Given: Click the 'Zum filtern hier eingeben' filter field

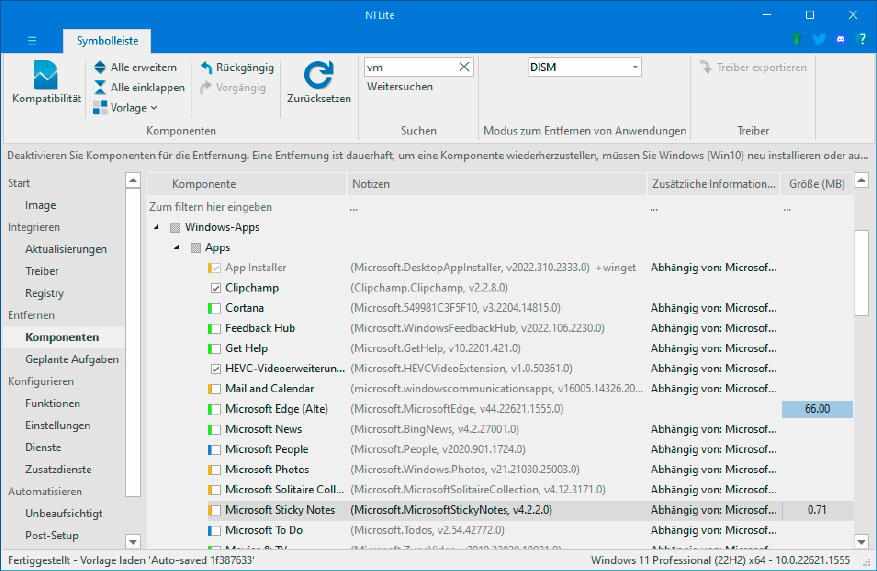Looking at the screenshot, I should coord(247,207).
